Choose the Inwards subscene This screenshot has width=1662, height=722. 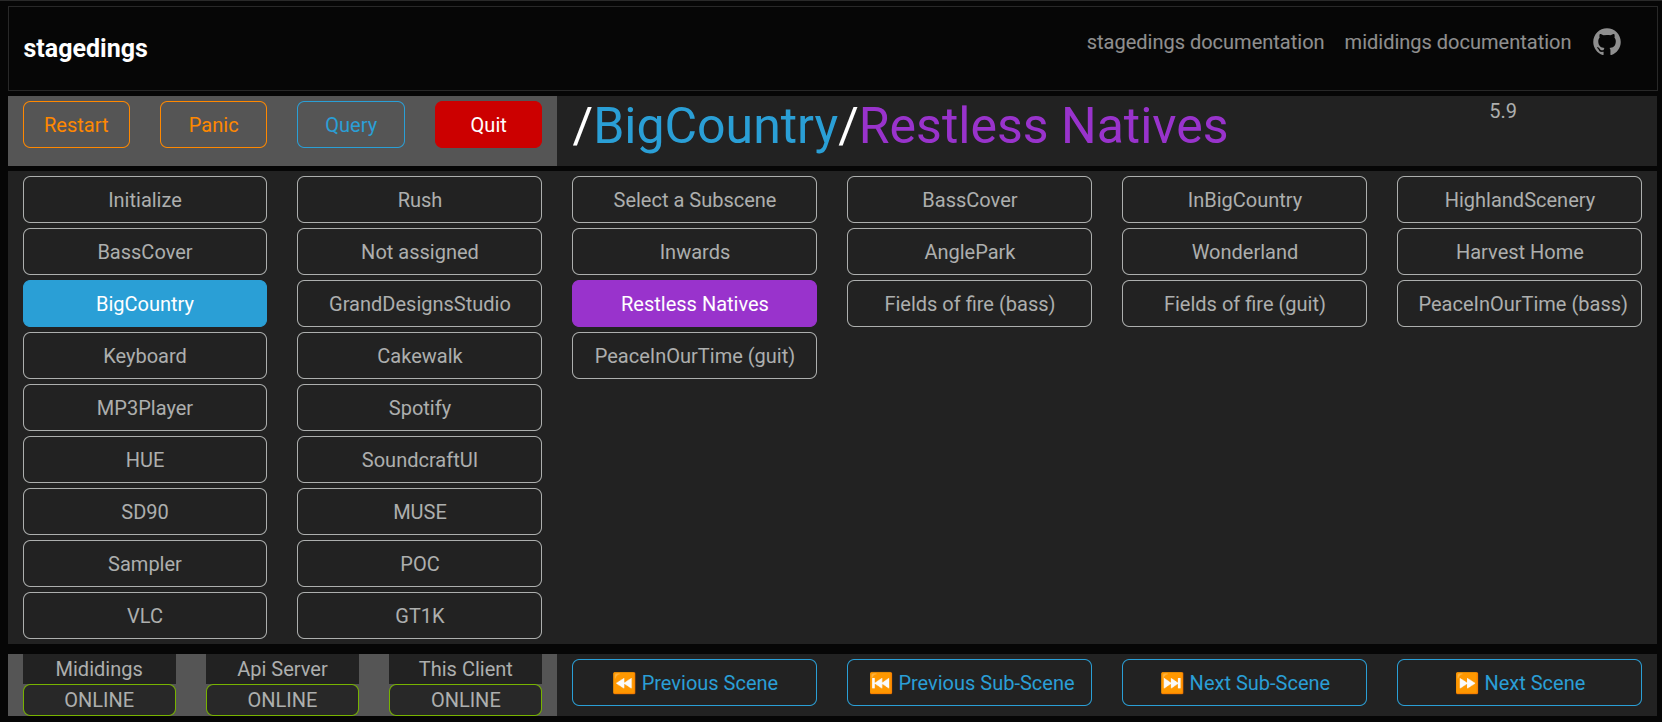point(694,252)
